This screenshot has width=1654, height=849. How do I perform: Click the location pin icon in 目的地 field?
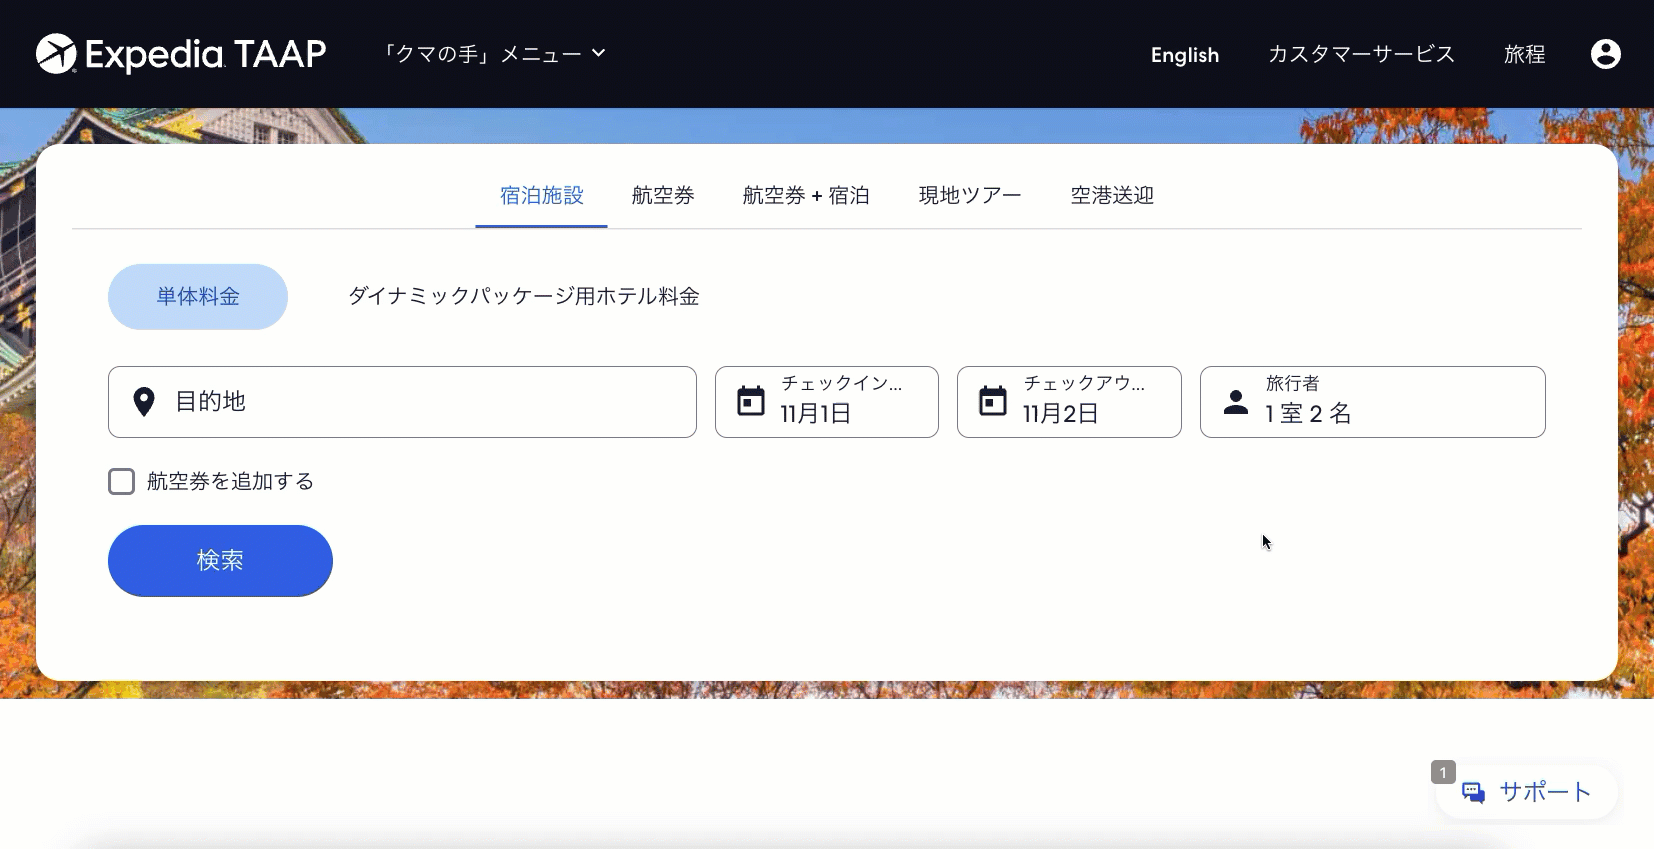click(x=144, y=402)
